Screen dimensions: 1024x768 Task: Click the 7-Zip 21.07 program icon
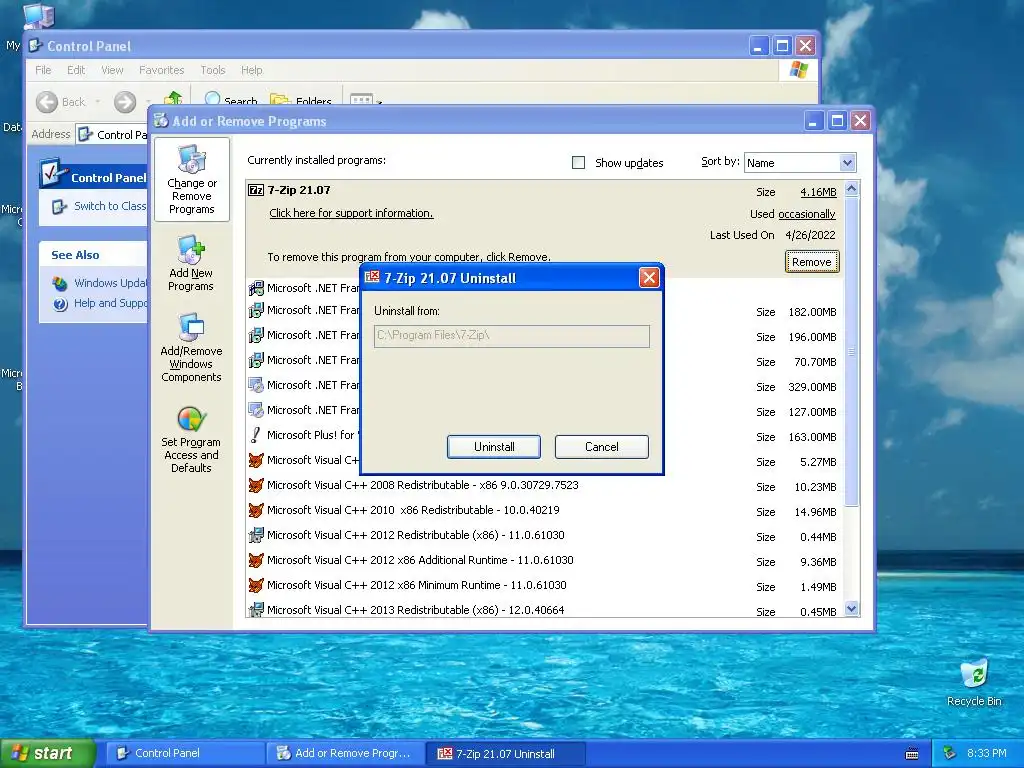(255, 190)
